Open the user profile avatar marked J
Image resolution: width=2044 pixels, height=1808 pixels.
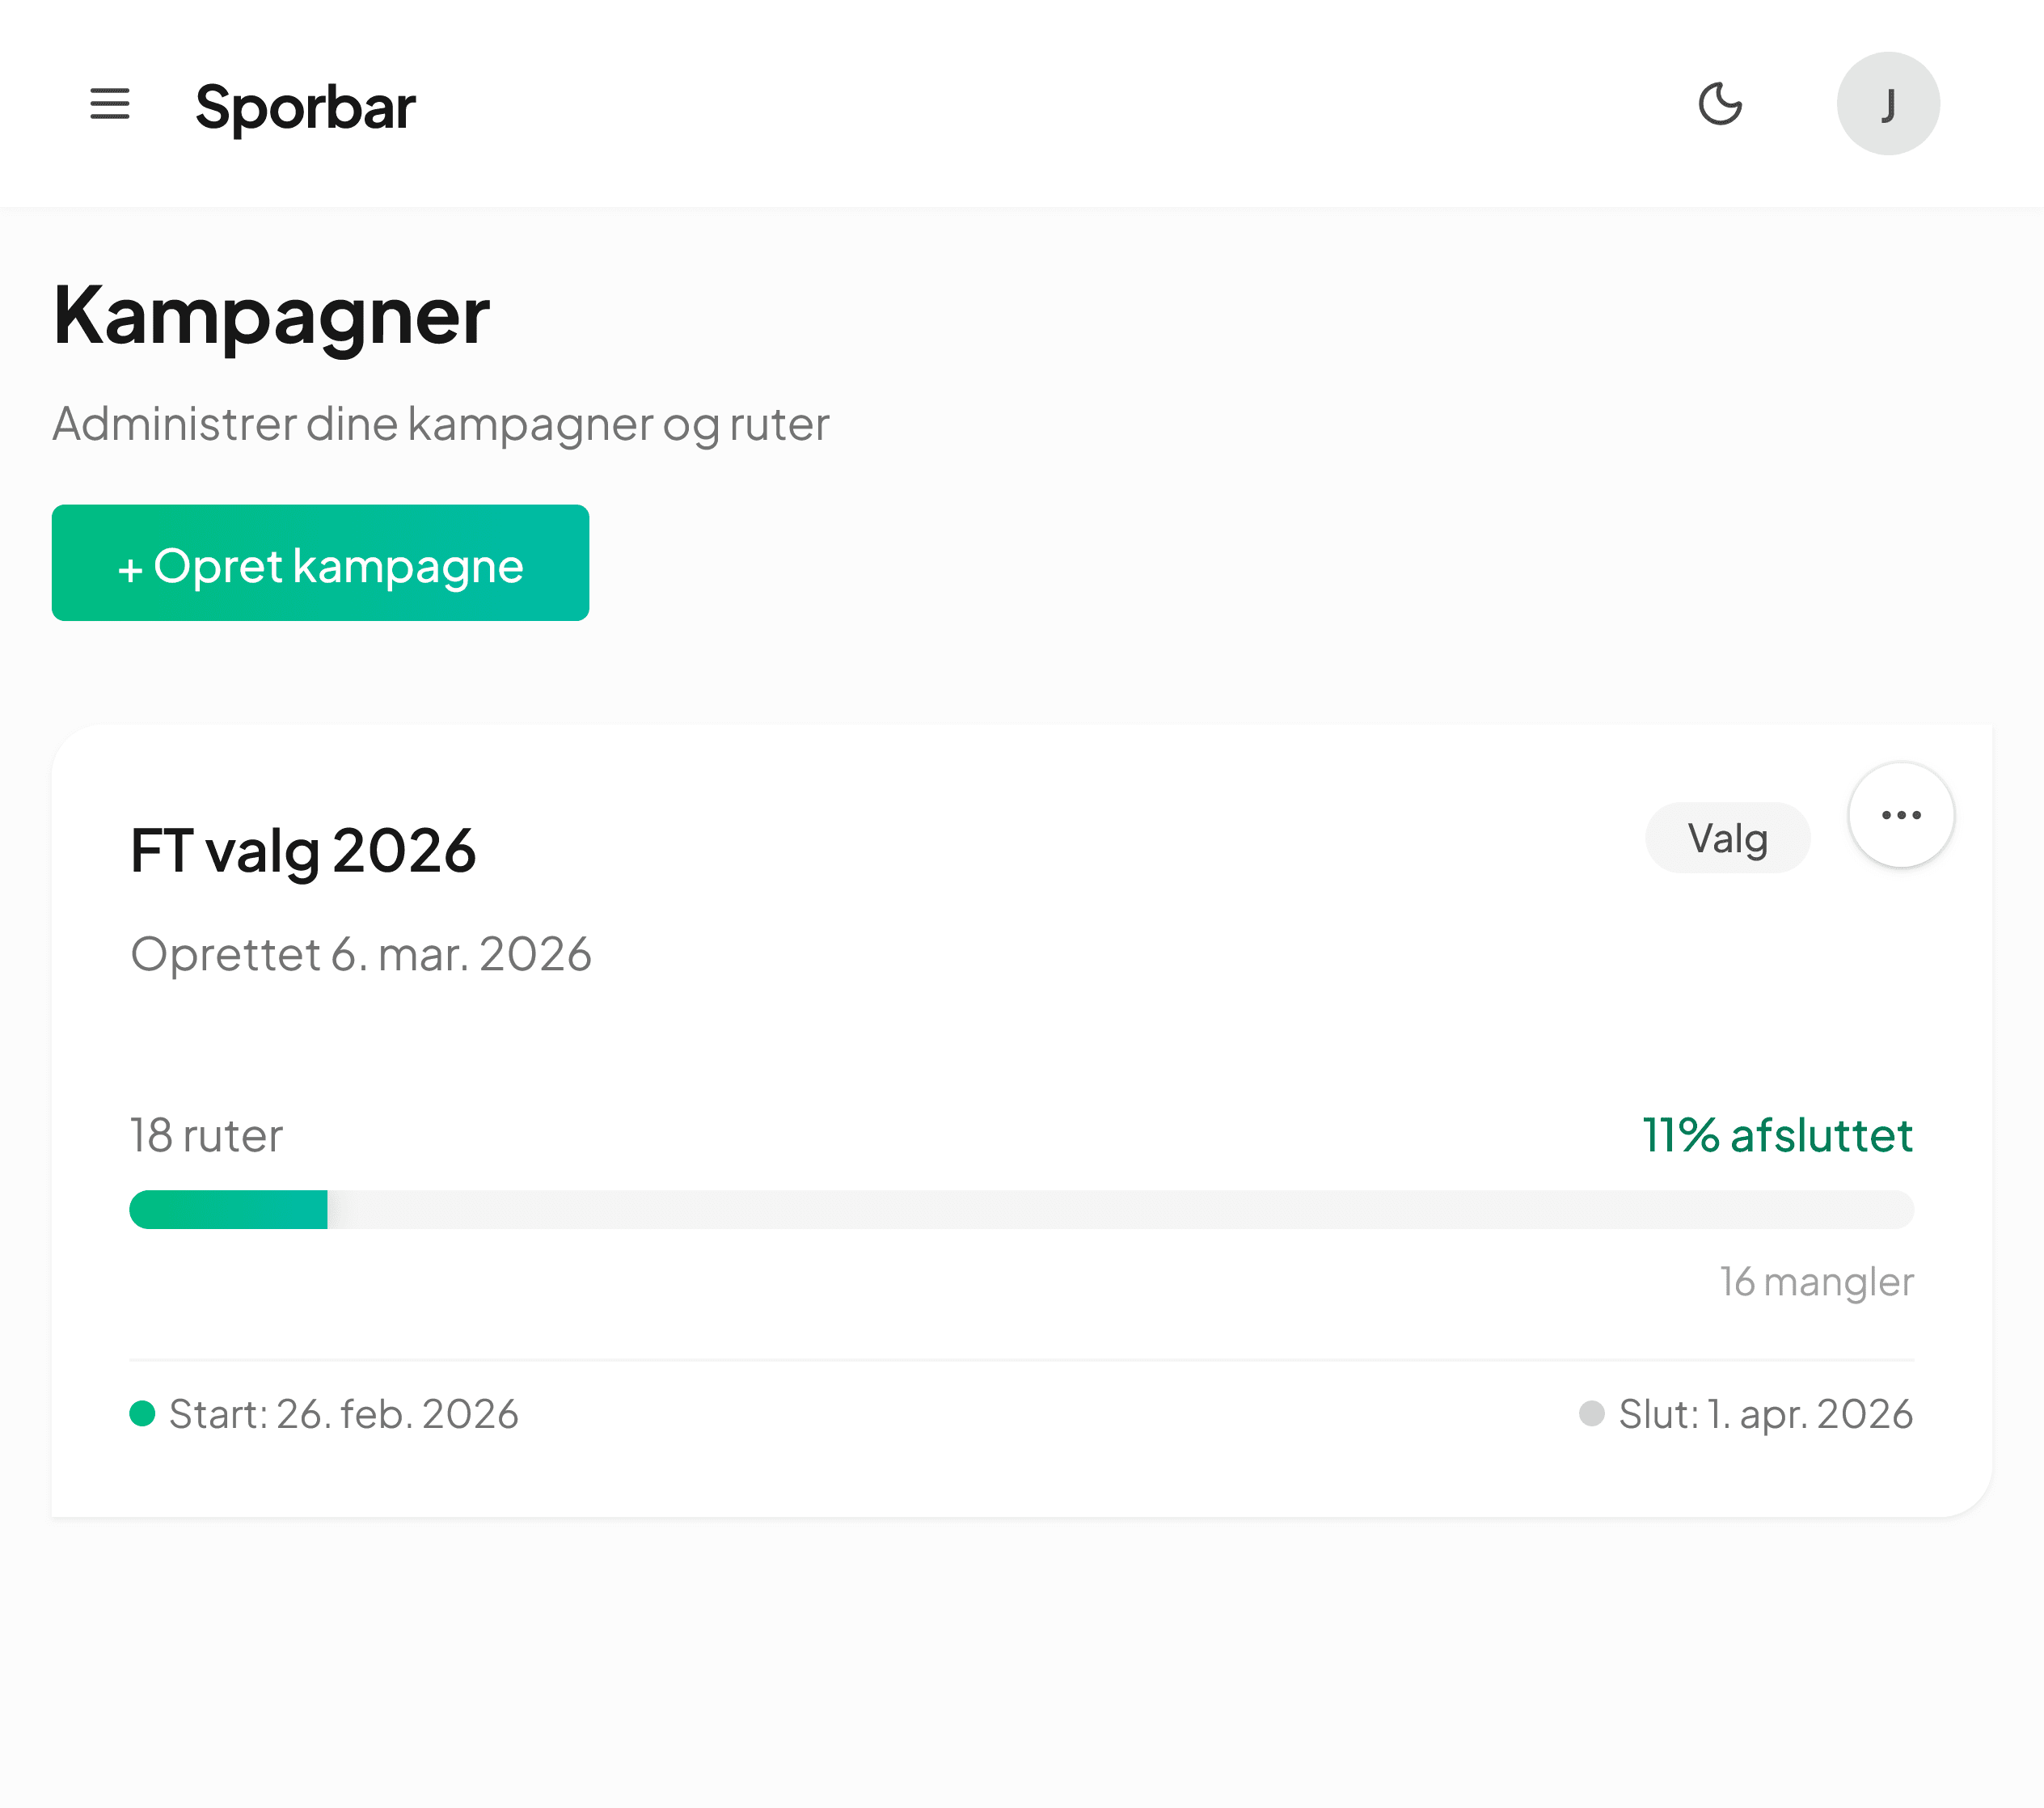click(x=1888, y=103)
